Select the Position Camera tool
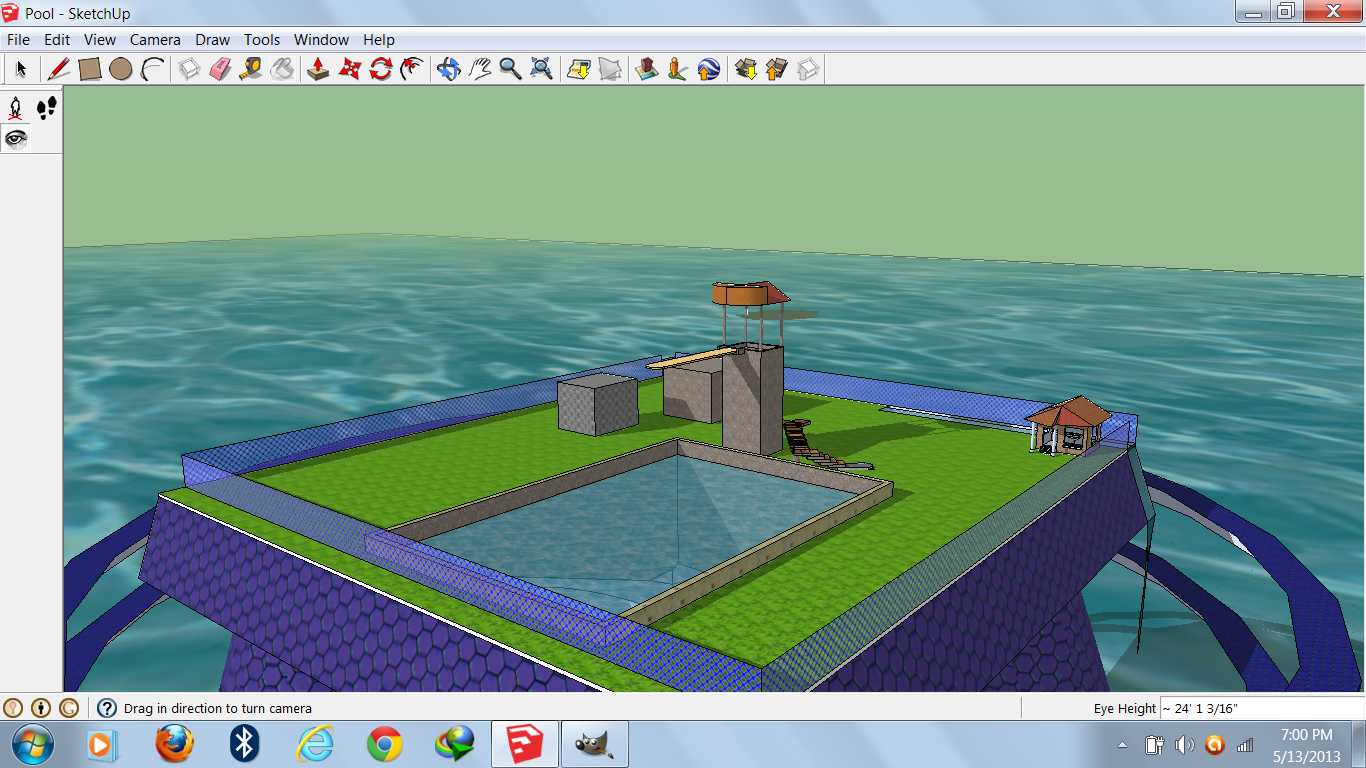 pyautogui.click(x=16, y=108)
